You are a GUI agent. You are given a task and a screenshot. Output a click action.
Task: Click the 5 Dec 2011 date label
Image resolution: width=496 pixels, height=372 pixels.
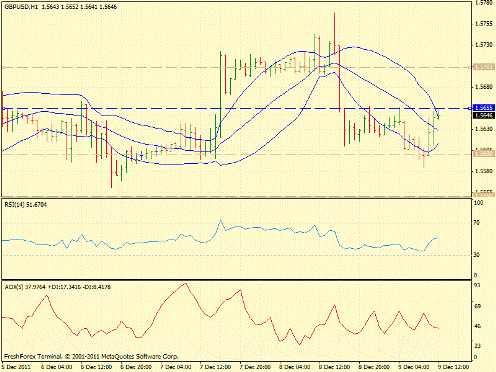click(x=17, y=367)
